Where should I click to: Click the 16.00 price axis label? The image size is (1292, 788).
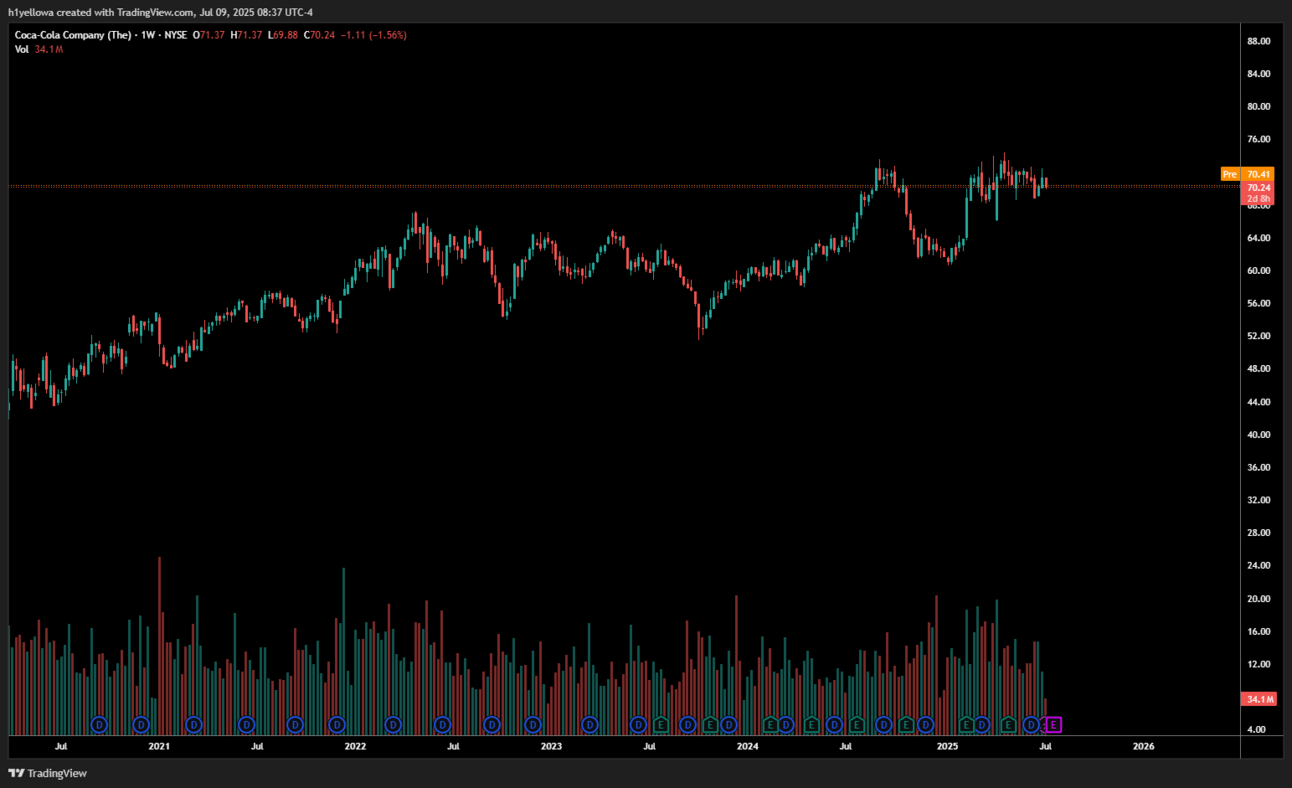1258,632
